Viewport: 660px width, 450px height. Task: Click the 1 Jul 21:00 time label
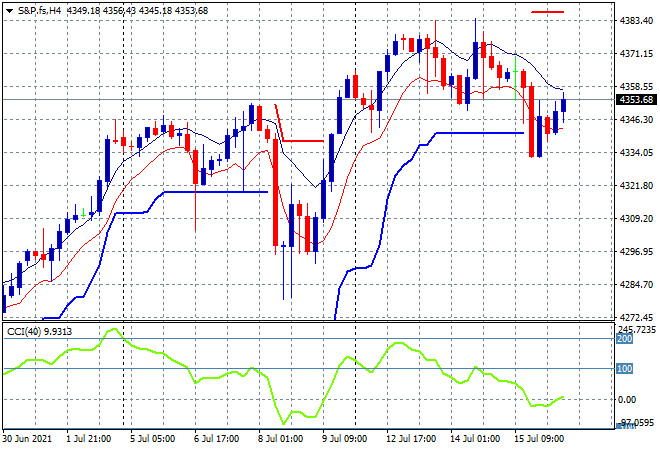[88, 439]
